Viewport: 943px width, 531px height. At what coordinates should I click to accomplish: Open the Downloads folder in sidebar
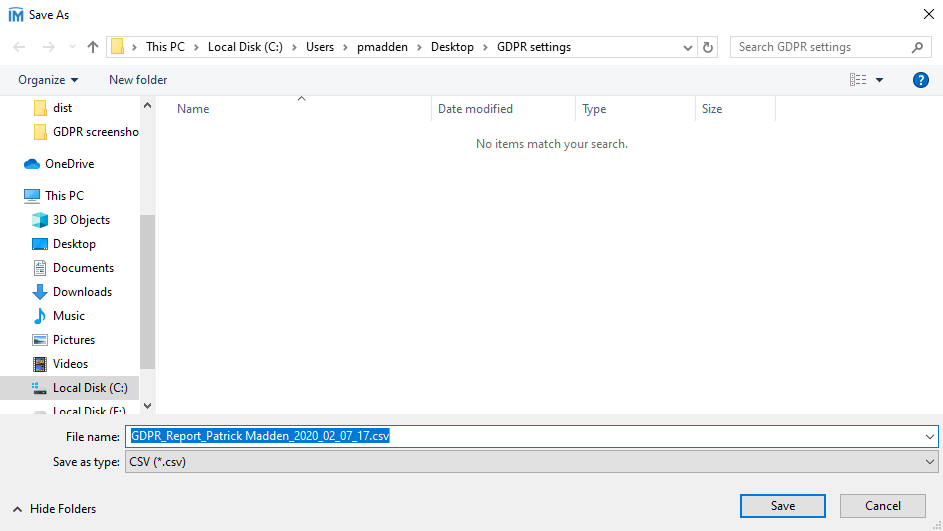tap(82, 292)
